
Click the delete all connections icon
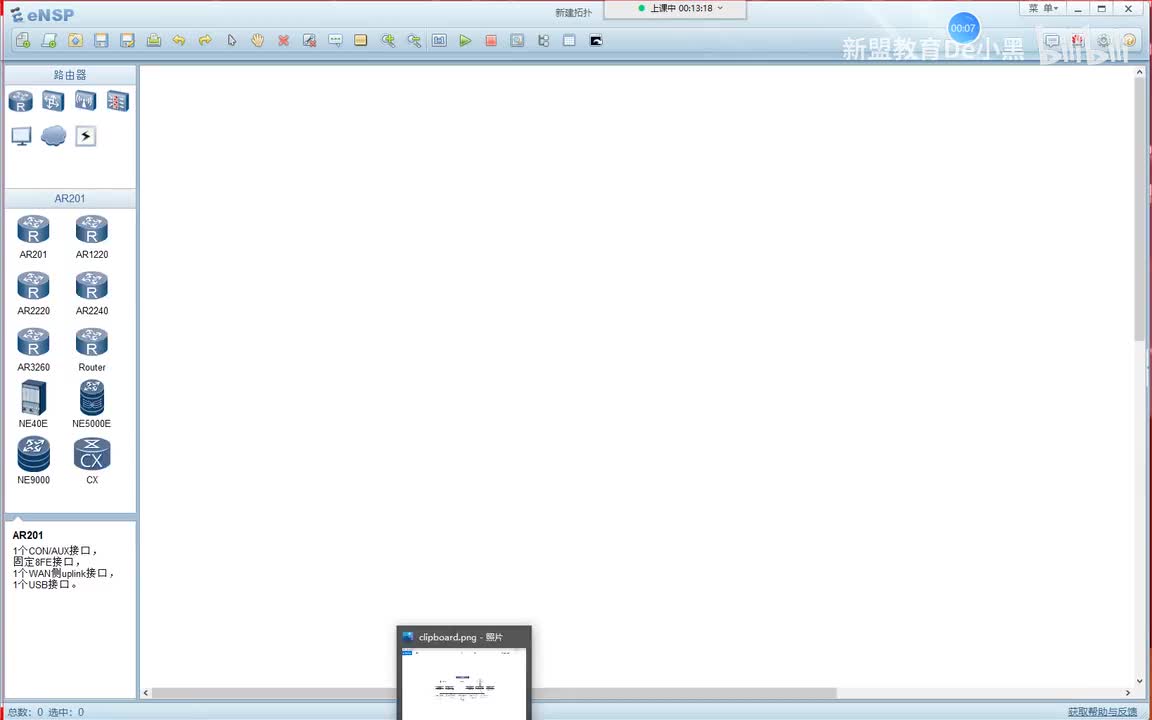pyautogui.click(x=309, y=40)
